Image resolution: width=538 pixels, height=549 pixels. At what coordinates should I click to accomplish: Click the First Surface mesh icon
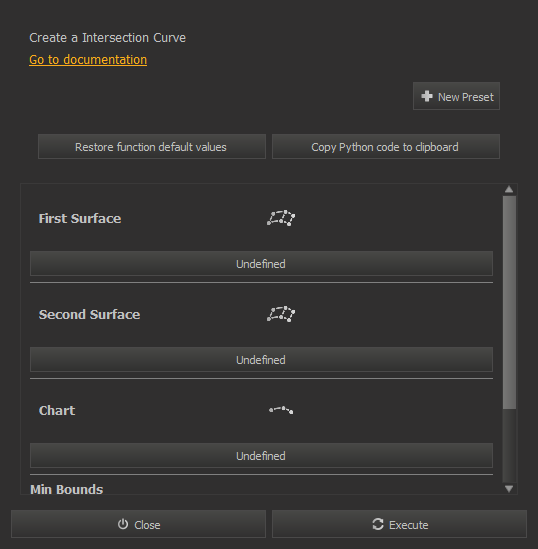[x=281, y=218]
